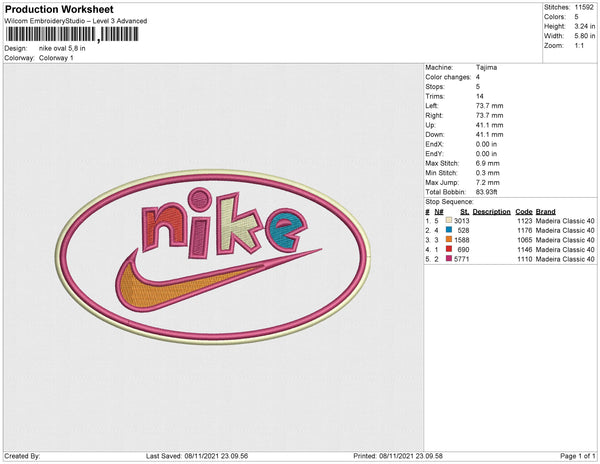The width and height of the screenshot is (600, 464).
Task: Click the 'Brand' column header
Action: point(545,212)
